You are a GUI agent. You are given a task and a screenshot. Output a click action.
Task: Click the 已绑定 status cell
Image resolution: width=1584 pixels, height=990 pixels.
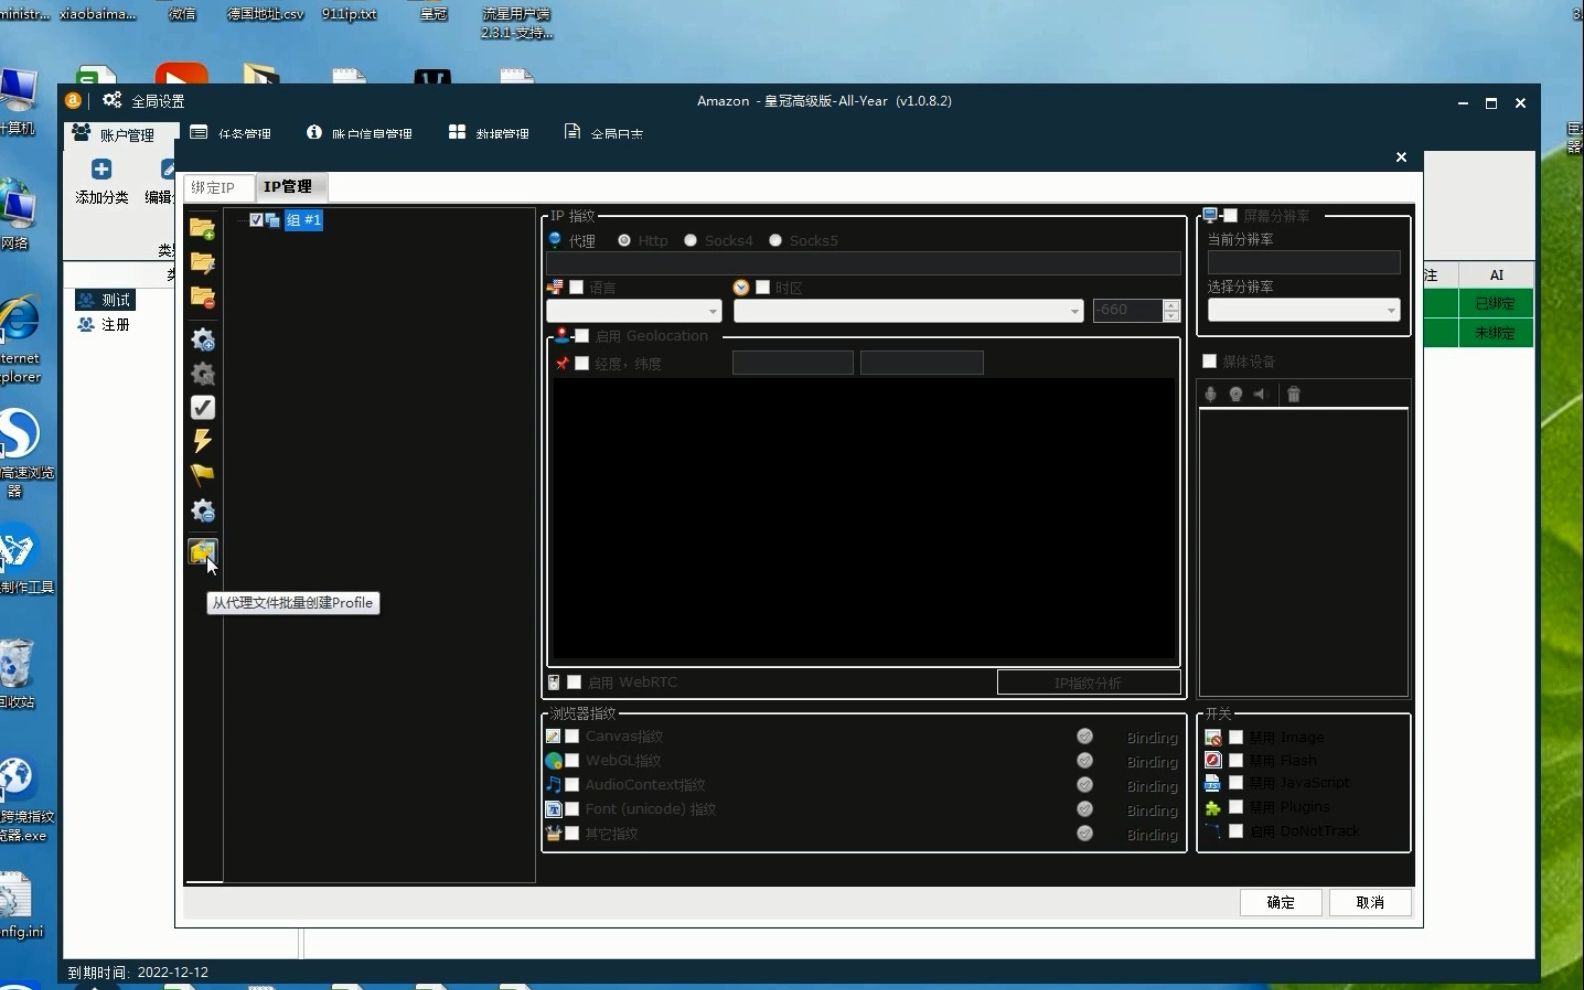tap(1495, 303)
